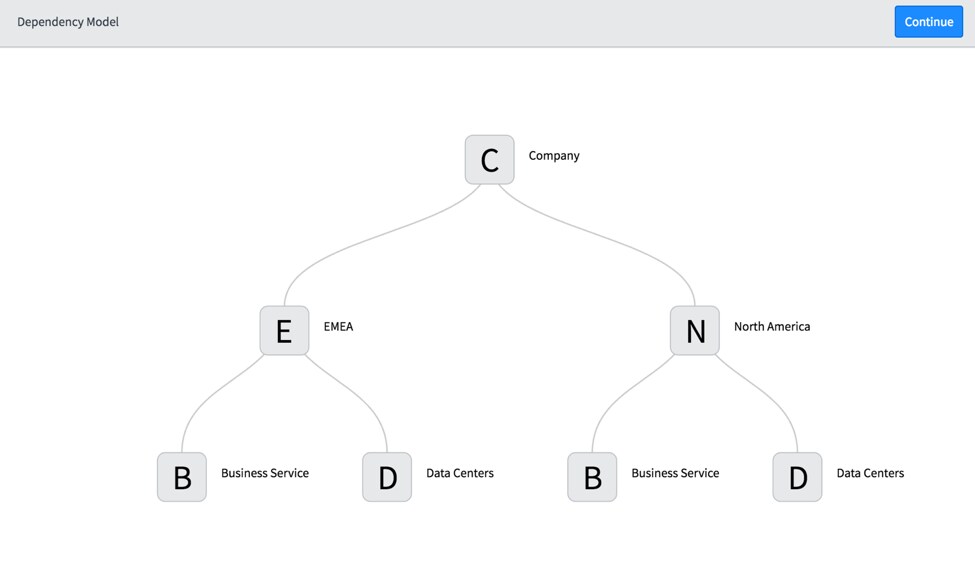The image size is (975, 585).
Task: Select the B icon under North America
Action: 592,477
